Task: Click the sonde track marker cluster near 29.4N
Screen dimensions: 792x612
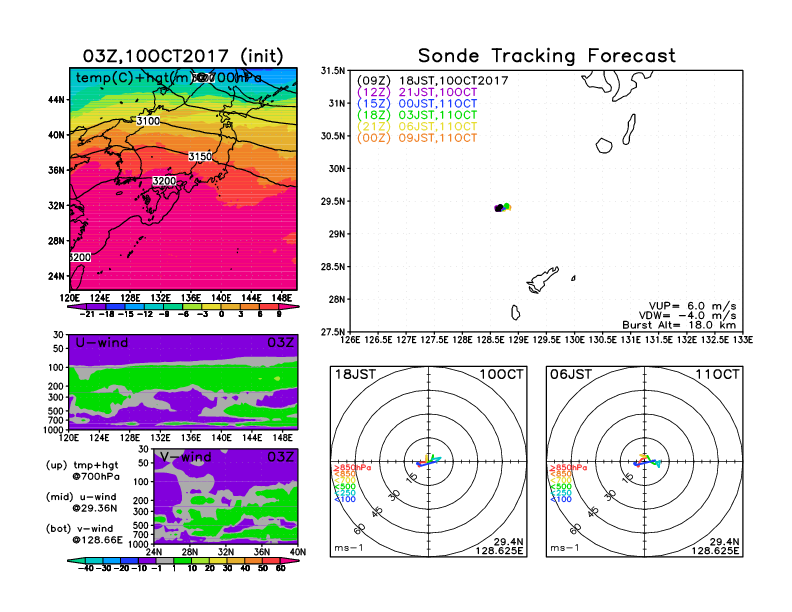Action: (503, 208)
